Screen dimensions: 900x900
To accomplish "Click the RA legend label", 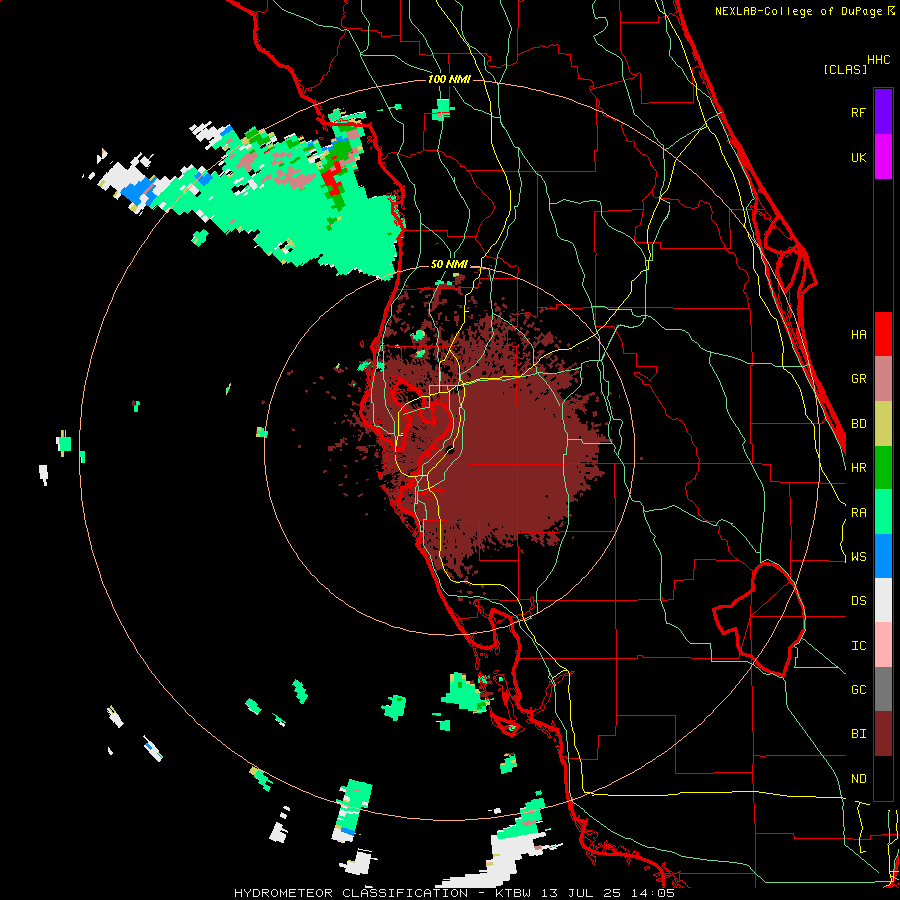I will pyautogui.click(x=858, y=513).
